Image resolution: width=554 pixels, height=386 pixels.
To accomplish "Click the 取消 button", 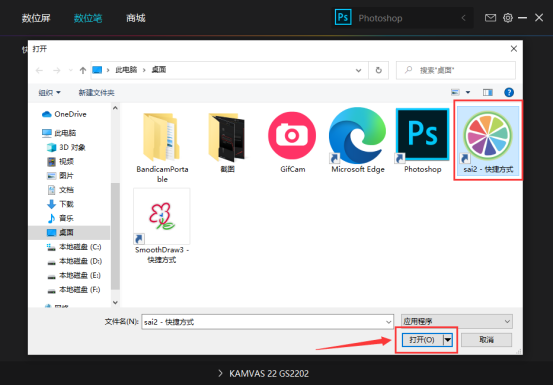I will 486,340.
